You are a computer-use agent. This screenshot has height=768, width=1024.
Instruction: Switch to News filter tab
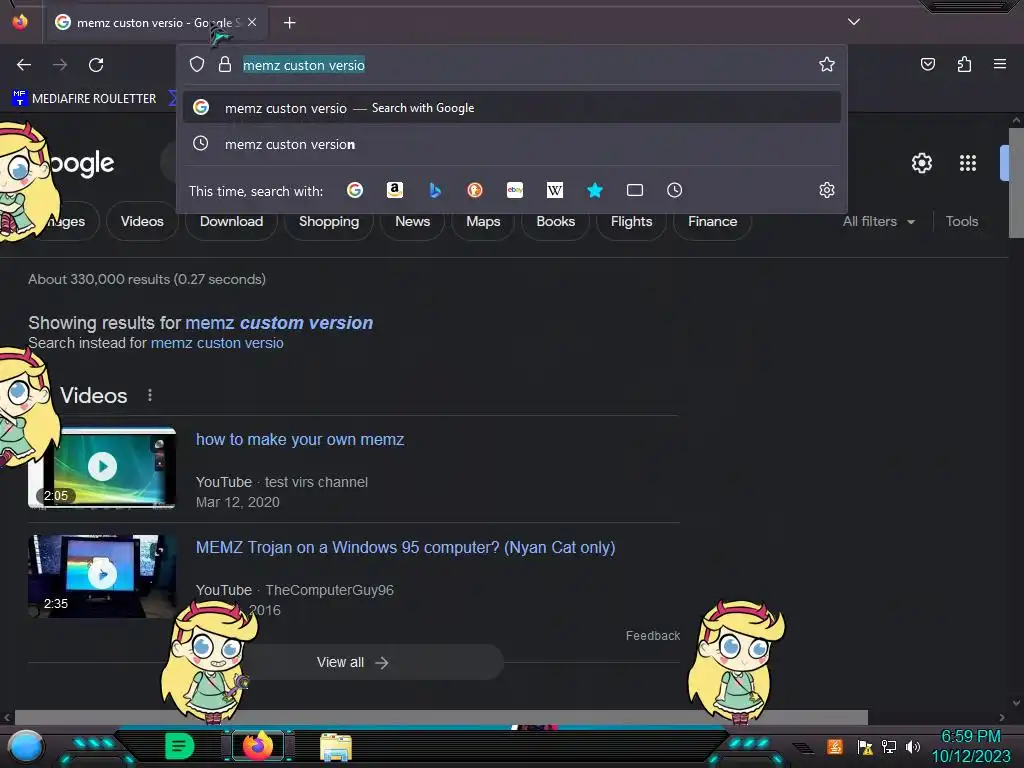412,221
